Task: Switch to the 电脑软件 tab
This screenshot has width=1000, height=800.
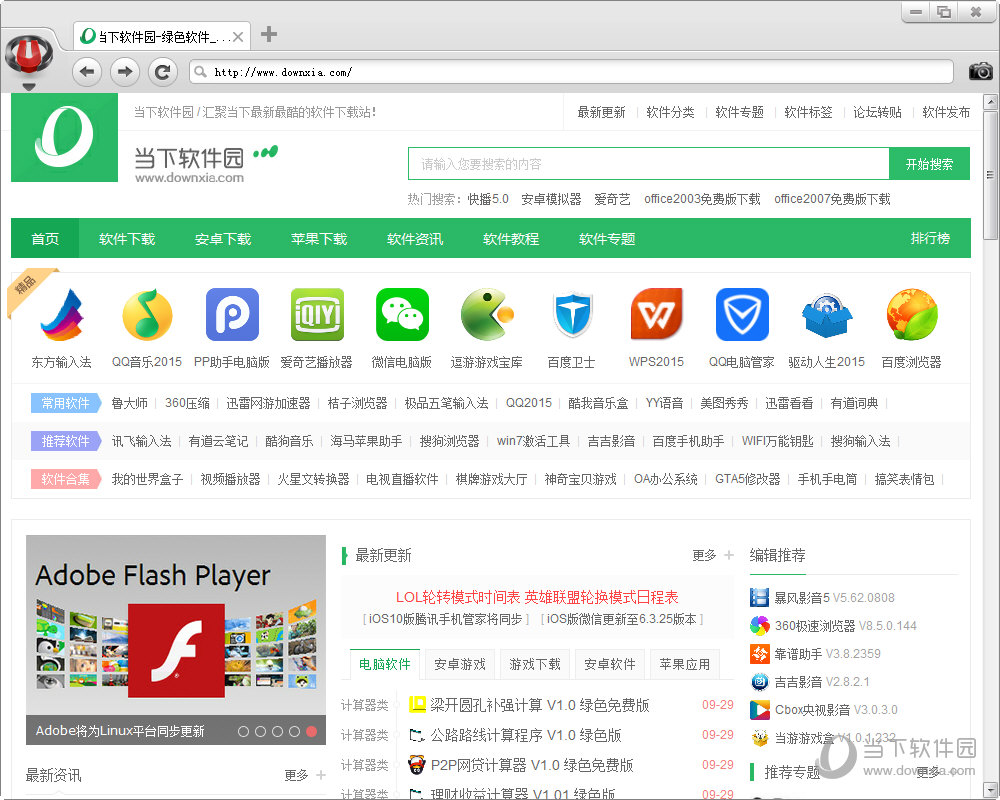Action: (385, 664)
